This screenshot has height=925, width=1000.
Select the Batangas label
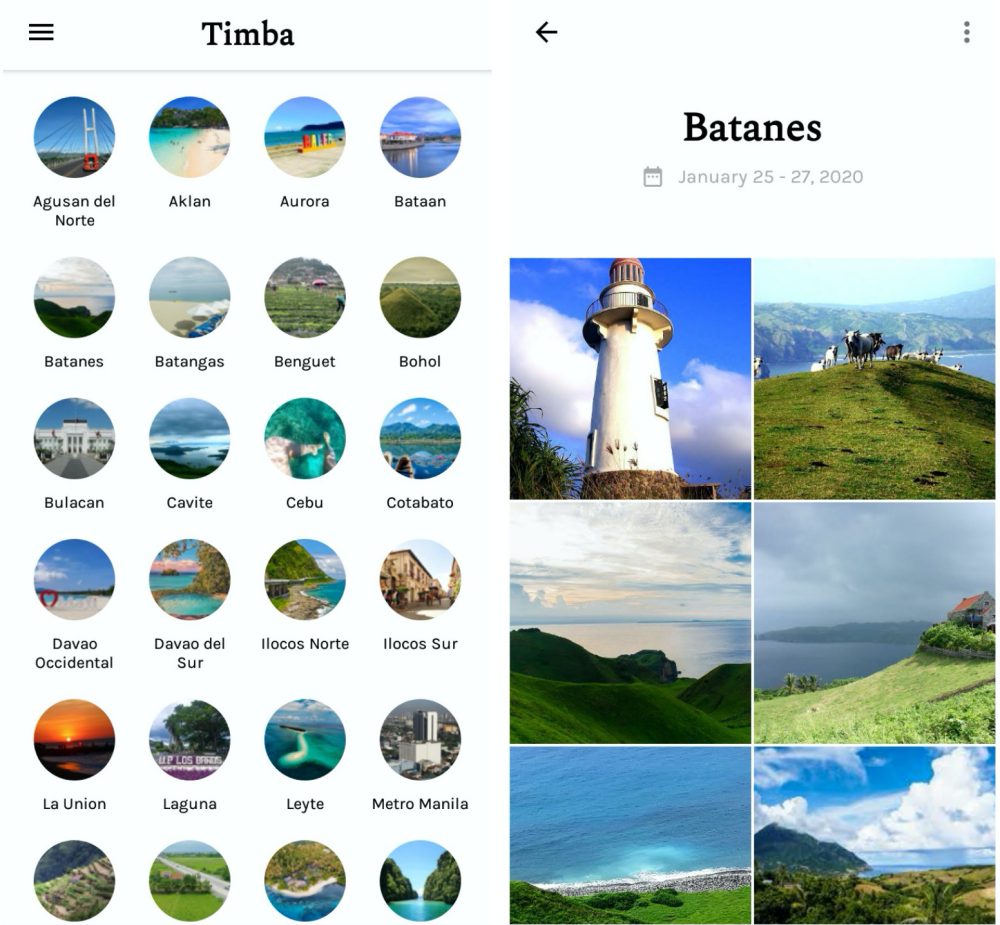(x=189, y=362)
